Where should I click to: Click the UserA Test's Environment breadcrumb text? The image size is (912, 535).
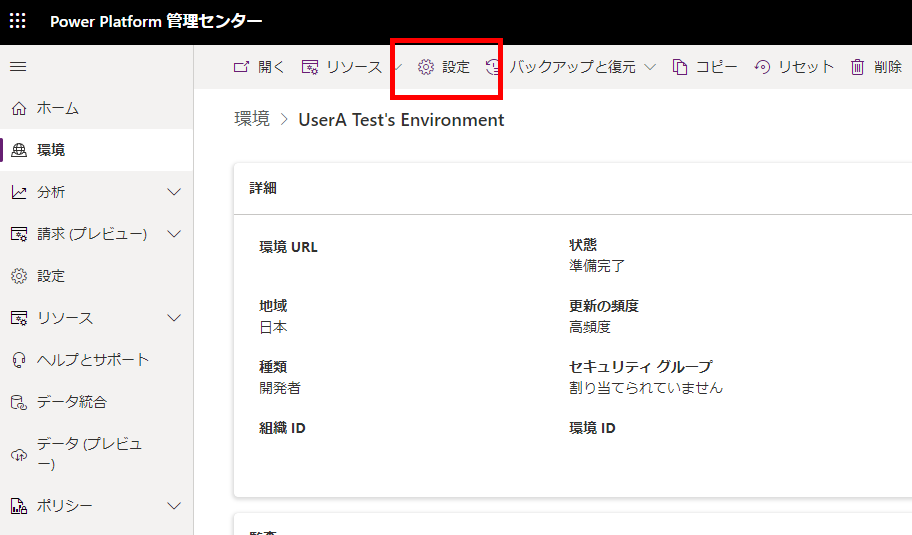tap(401, 120)
